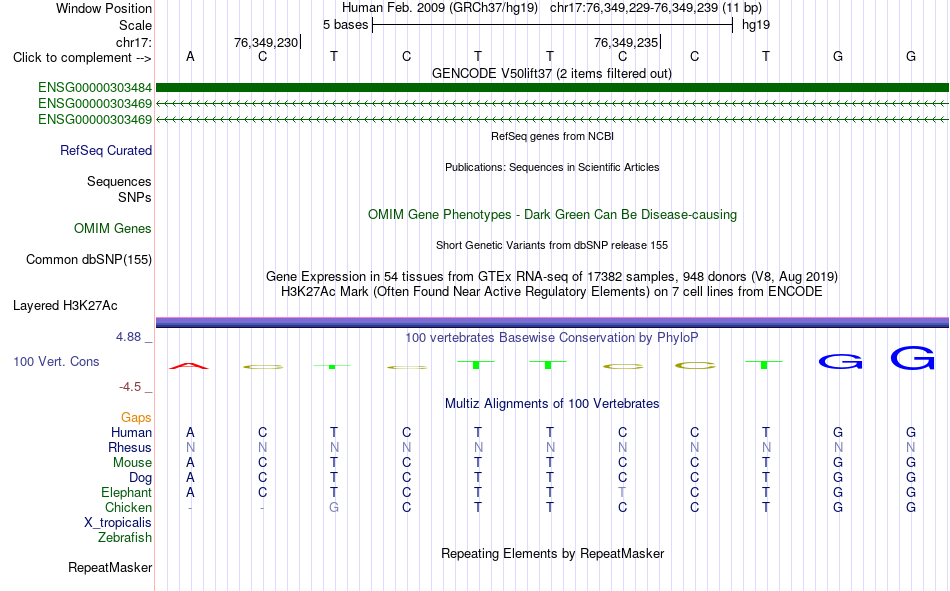Click the '5 bases' scale bar label
Image resolution: width=950 pixels, height=591 pixels.
point(345,25)
